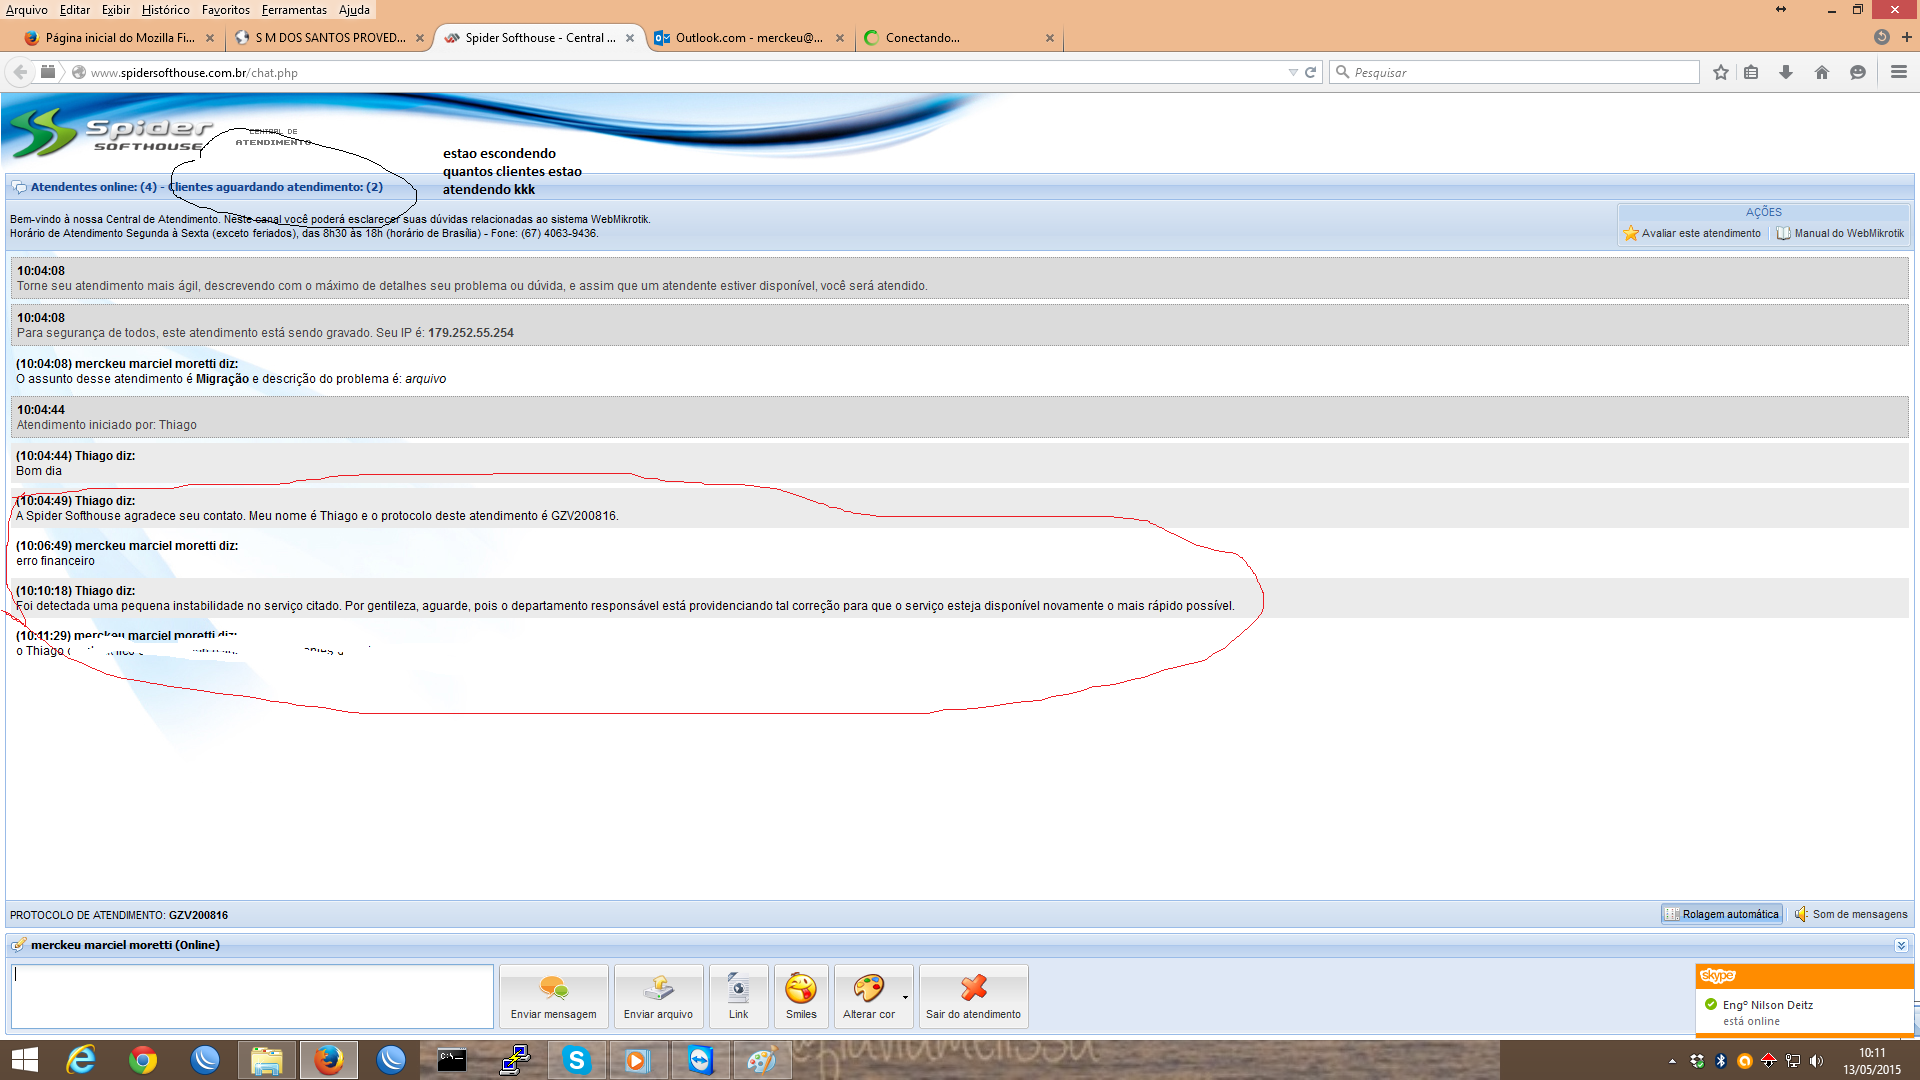Open Firefox hamburger menu button
The height and width of the screenshot is (1080, 1920).
[x=1898, y=72]
